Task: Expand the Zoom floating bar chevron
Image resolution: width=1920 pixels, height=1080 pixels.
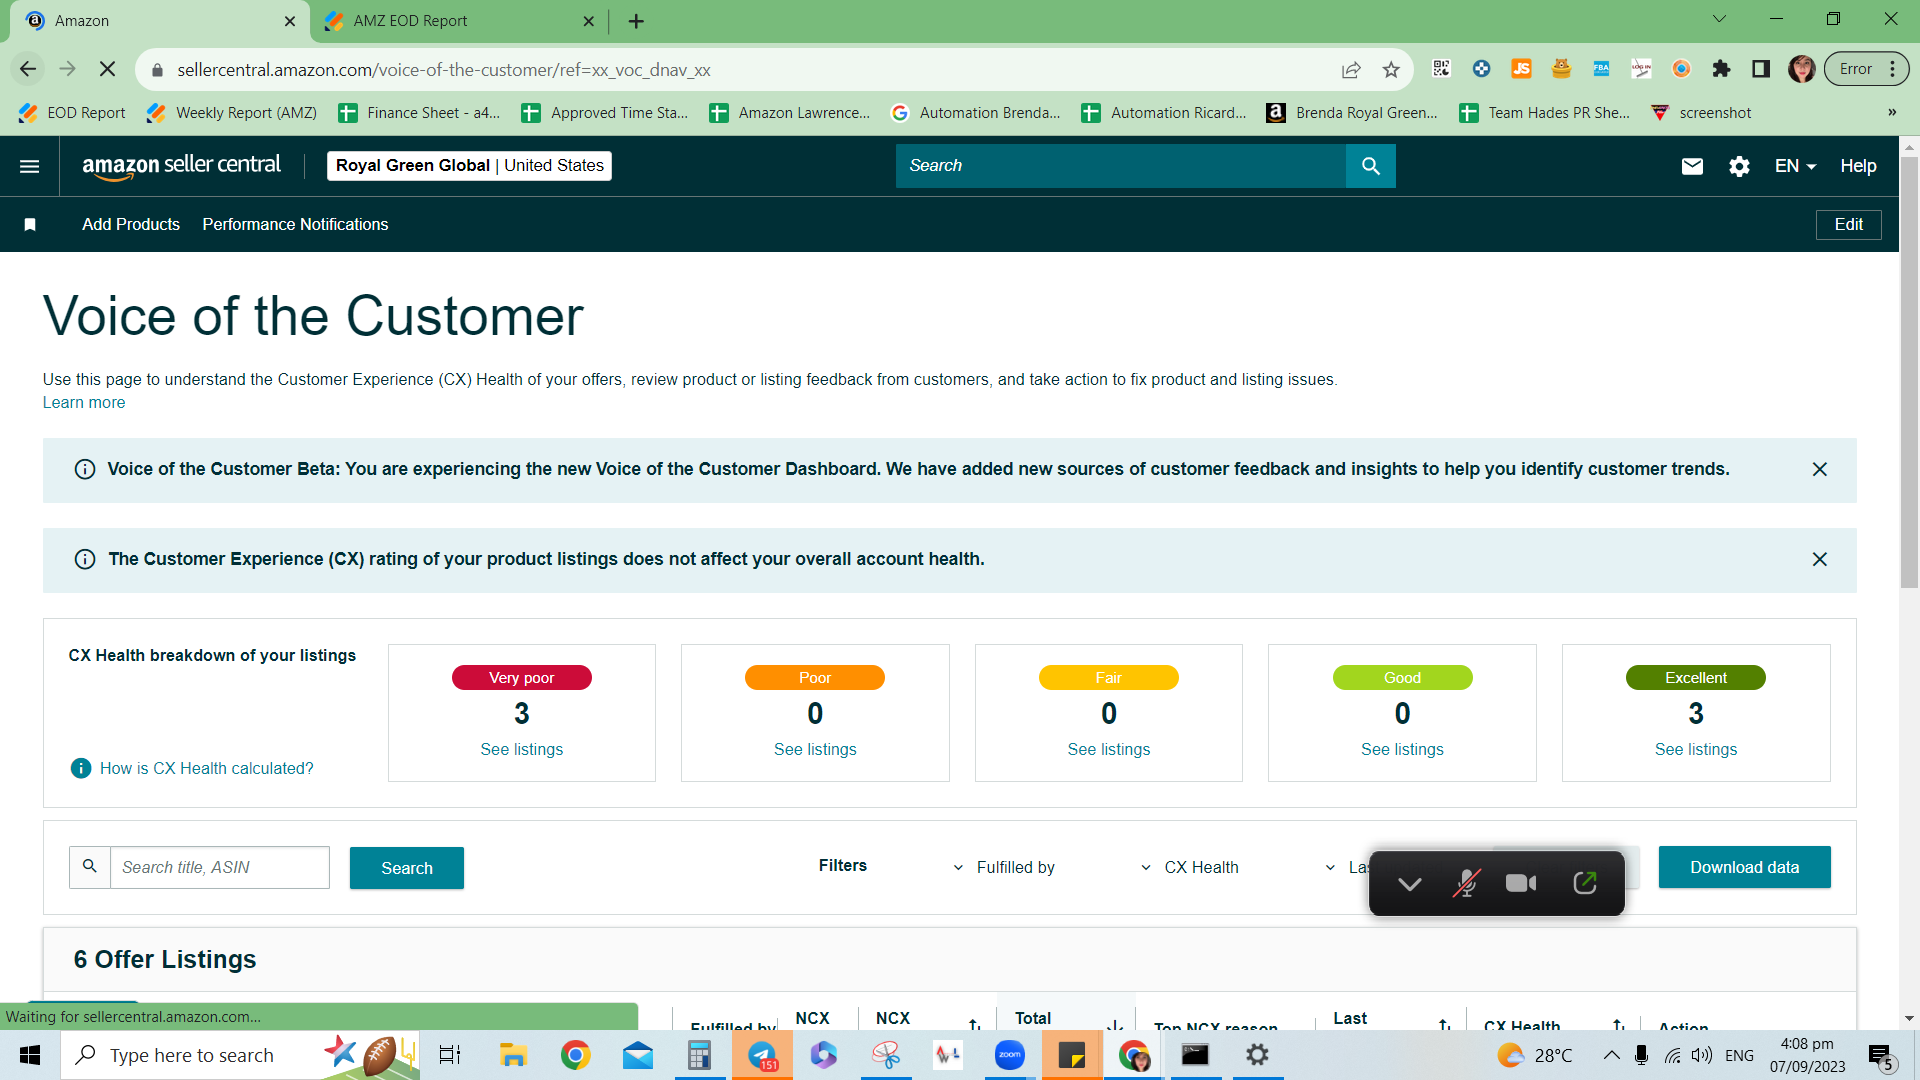Action: [1410, 883]
